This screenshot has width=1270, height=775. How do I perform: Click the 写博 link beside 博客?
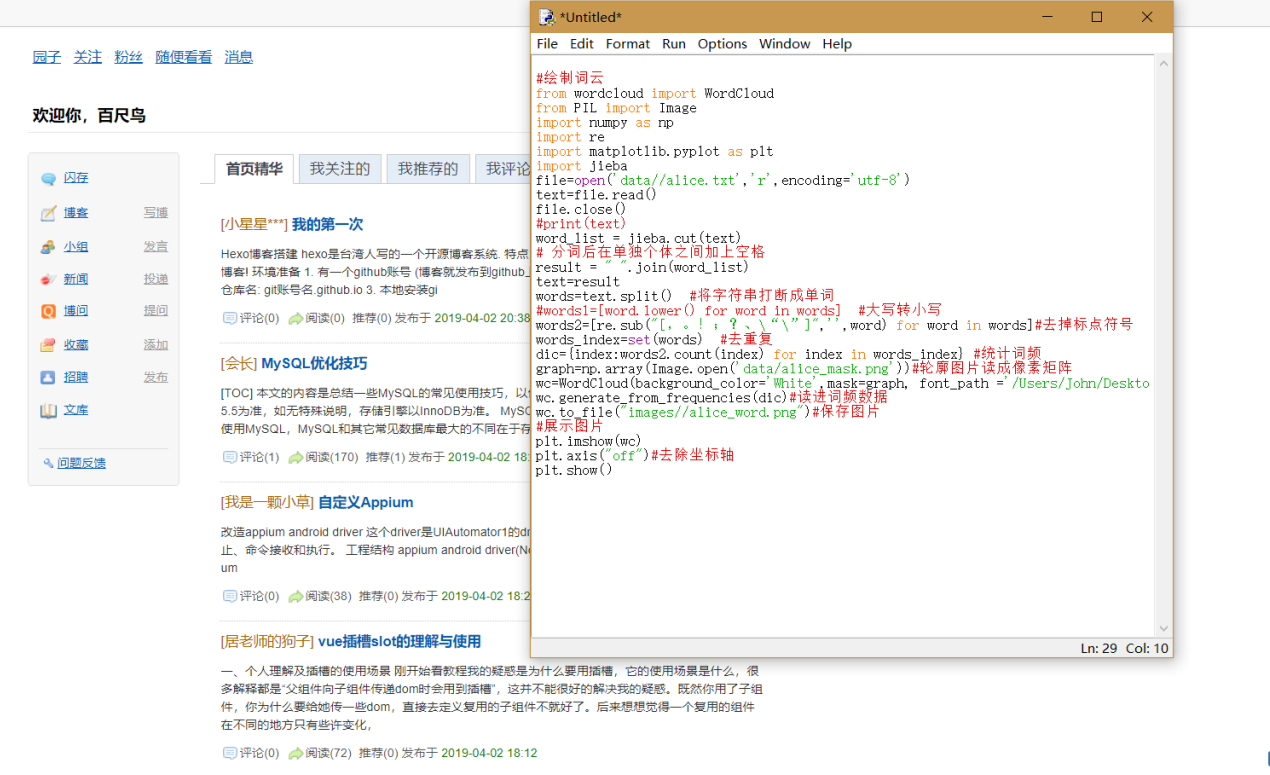click(156, 213)
